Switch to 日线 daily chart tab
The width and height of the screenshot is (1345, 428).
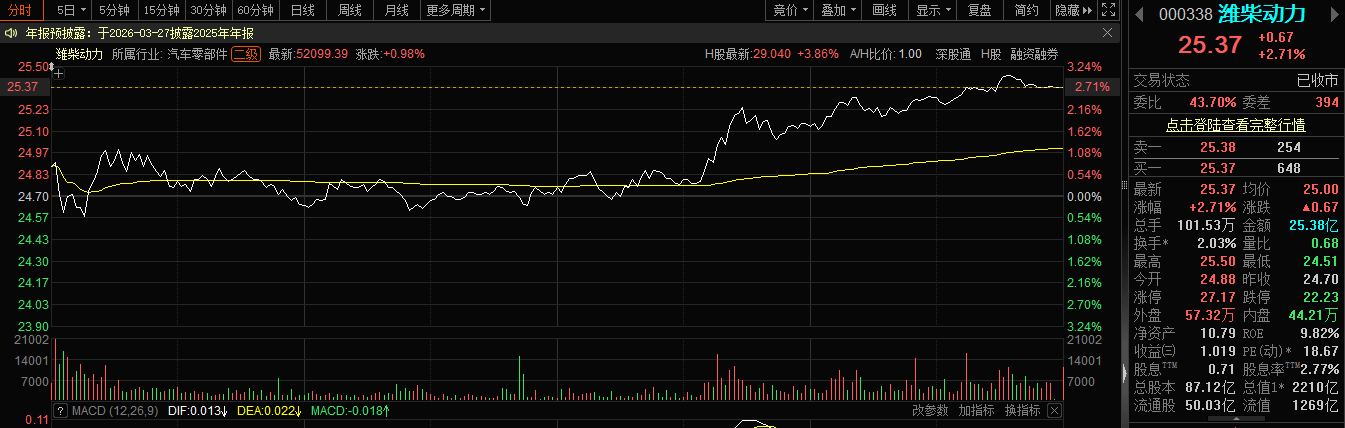302,11
